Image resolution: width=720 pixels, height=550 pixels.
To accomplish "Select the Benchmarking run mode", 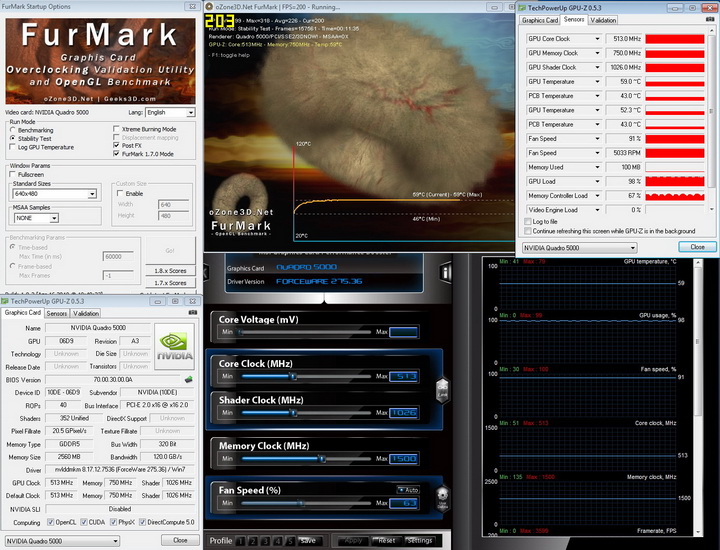I will 13,130.
